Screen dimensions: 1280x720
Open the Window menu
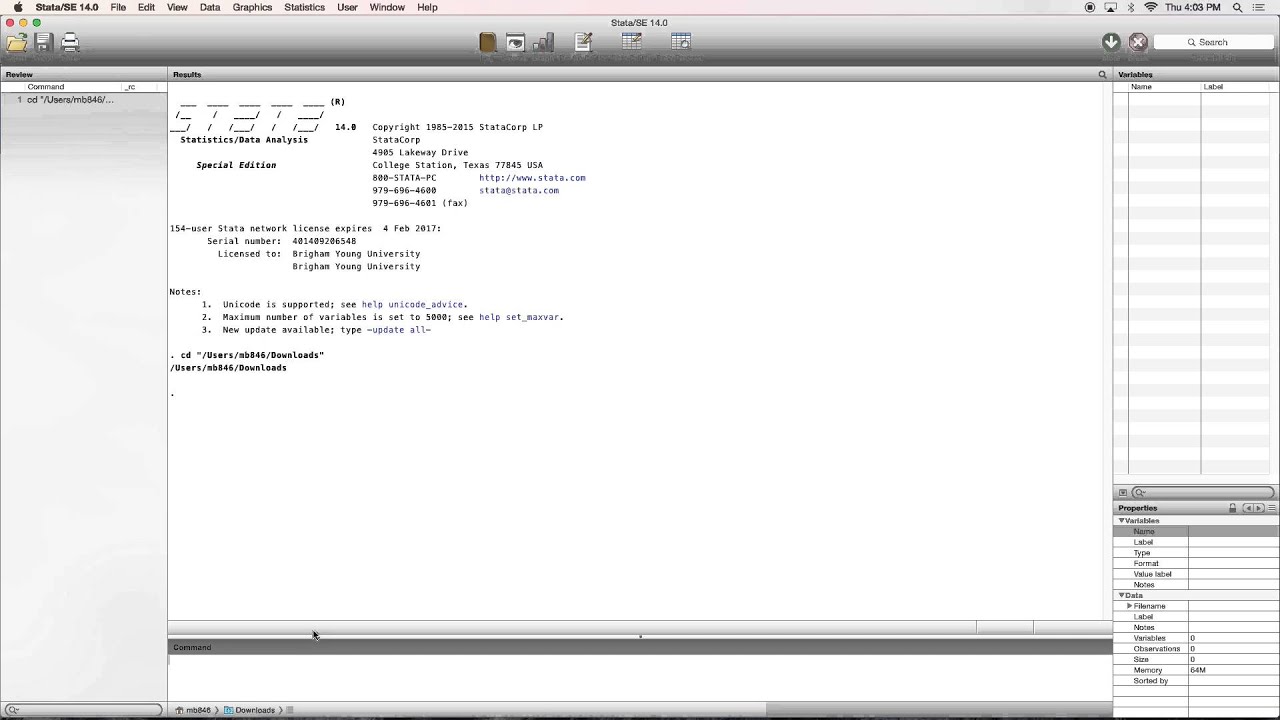(387, 7)
